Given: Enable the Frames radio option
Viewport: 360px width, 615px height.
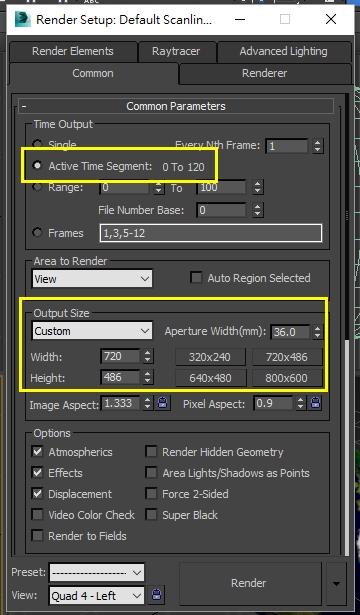Looking at the screenshot, I should 37,233.
